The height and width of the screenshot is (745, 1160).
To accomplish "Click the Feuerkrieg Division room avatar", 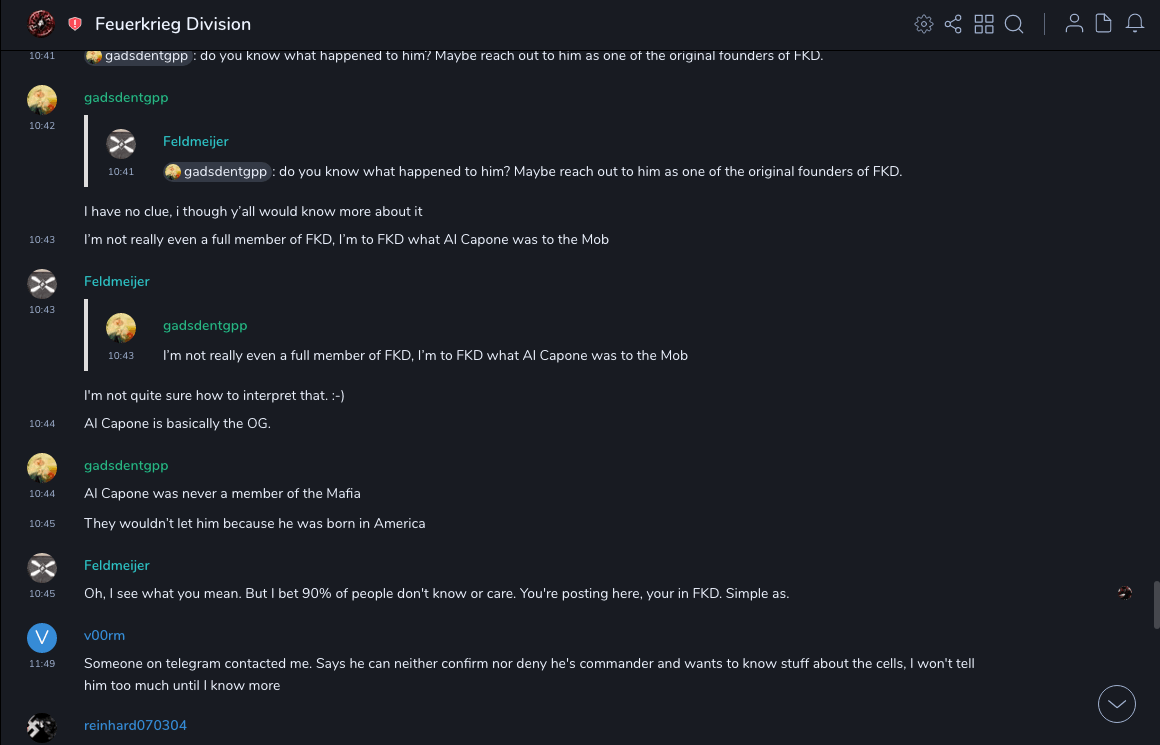I will click(41, 23).
